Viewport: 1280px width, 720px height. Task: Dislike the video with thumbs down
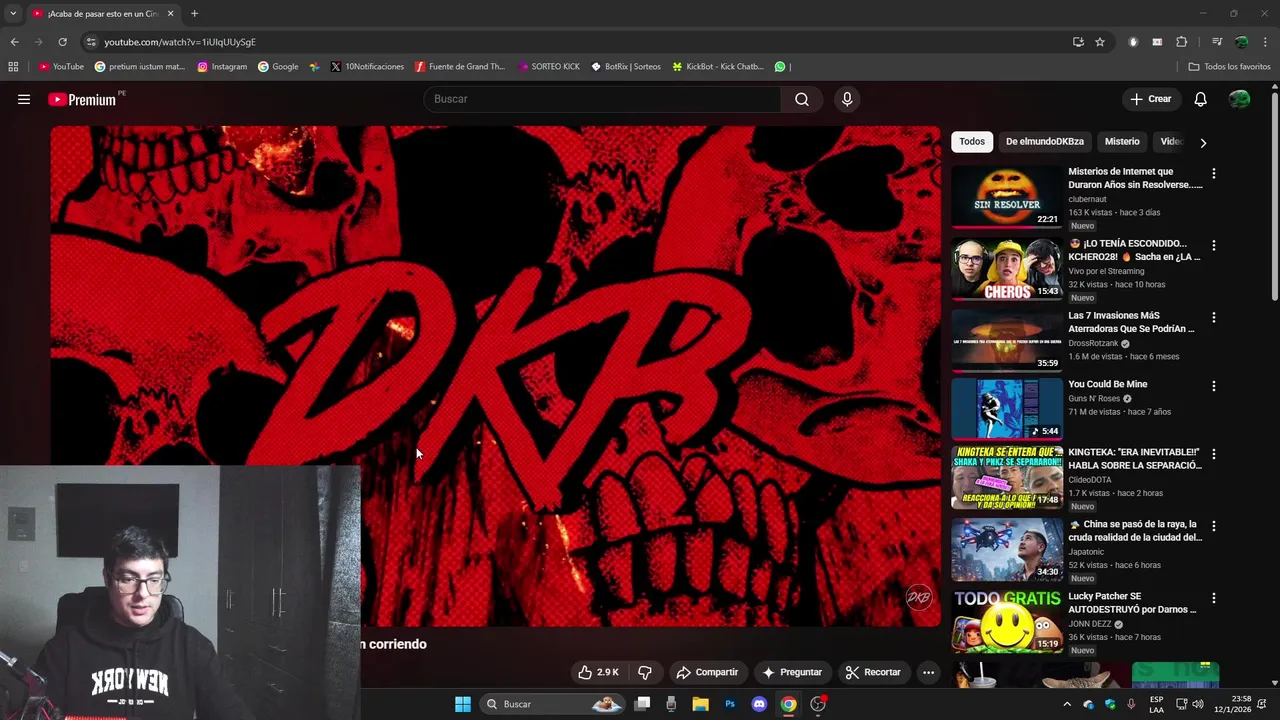645,672
